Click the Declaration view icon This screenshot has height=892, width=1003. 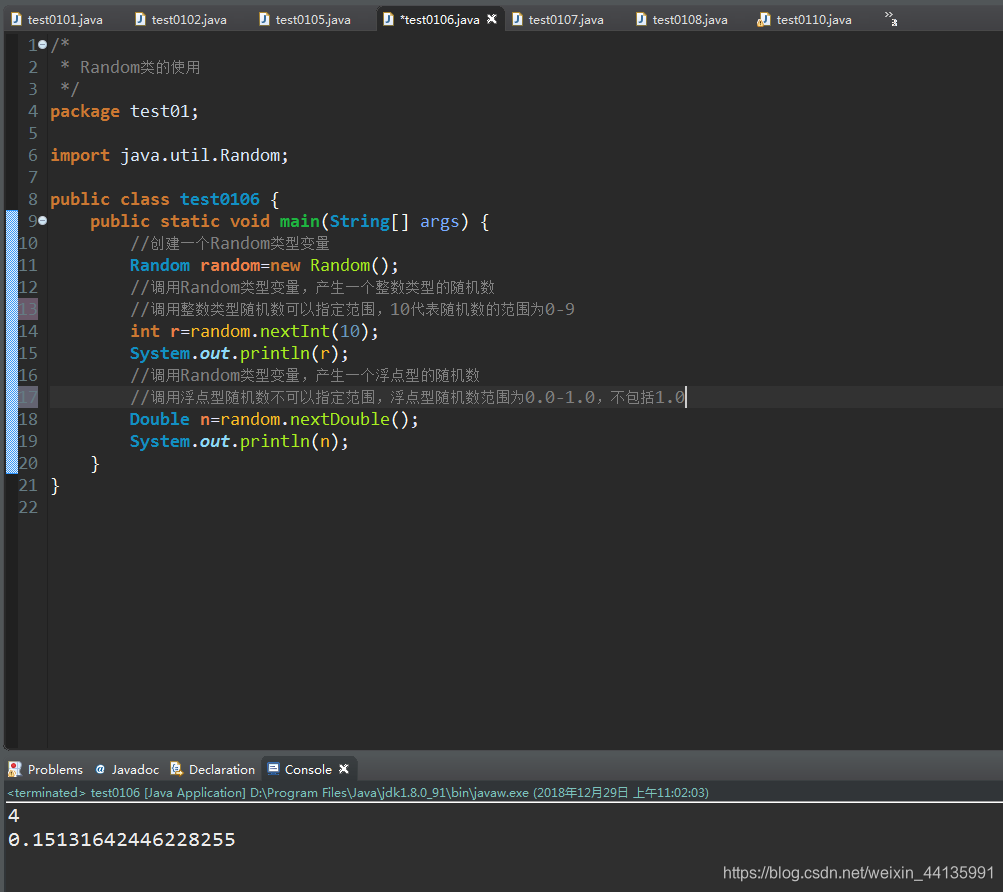177,769
